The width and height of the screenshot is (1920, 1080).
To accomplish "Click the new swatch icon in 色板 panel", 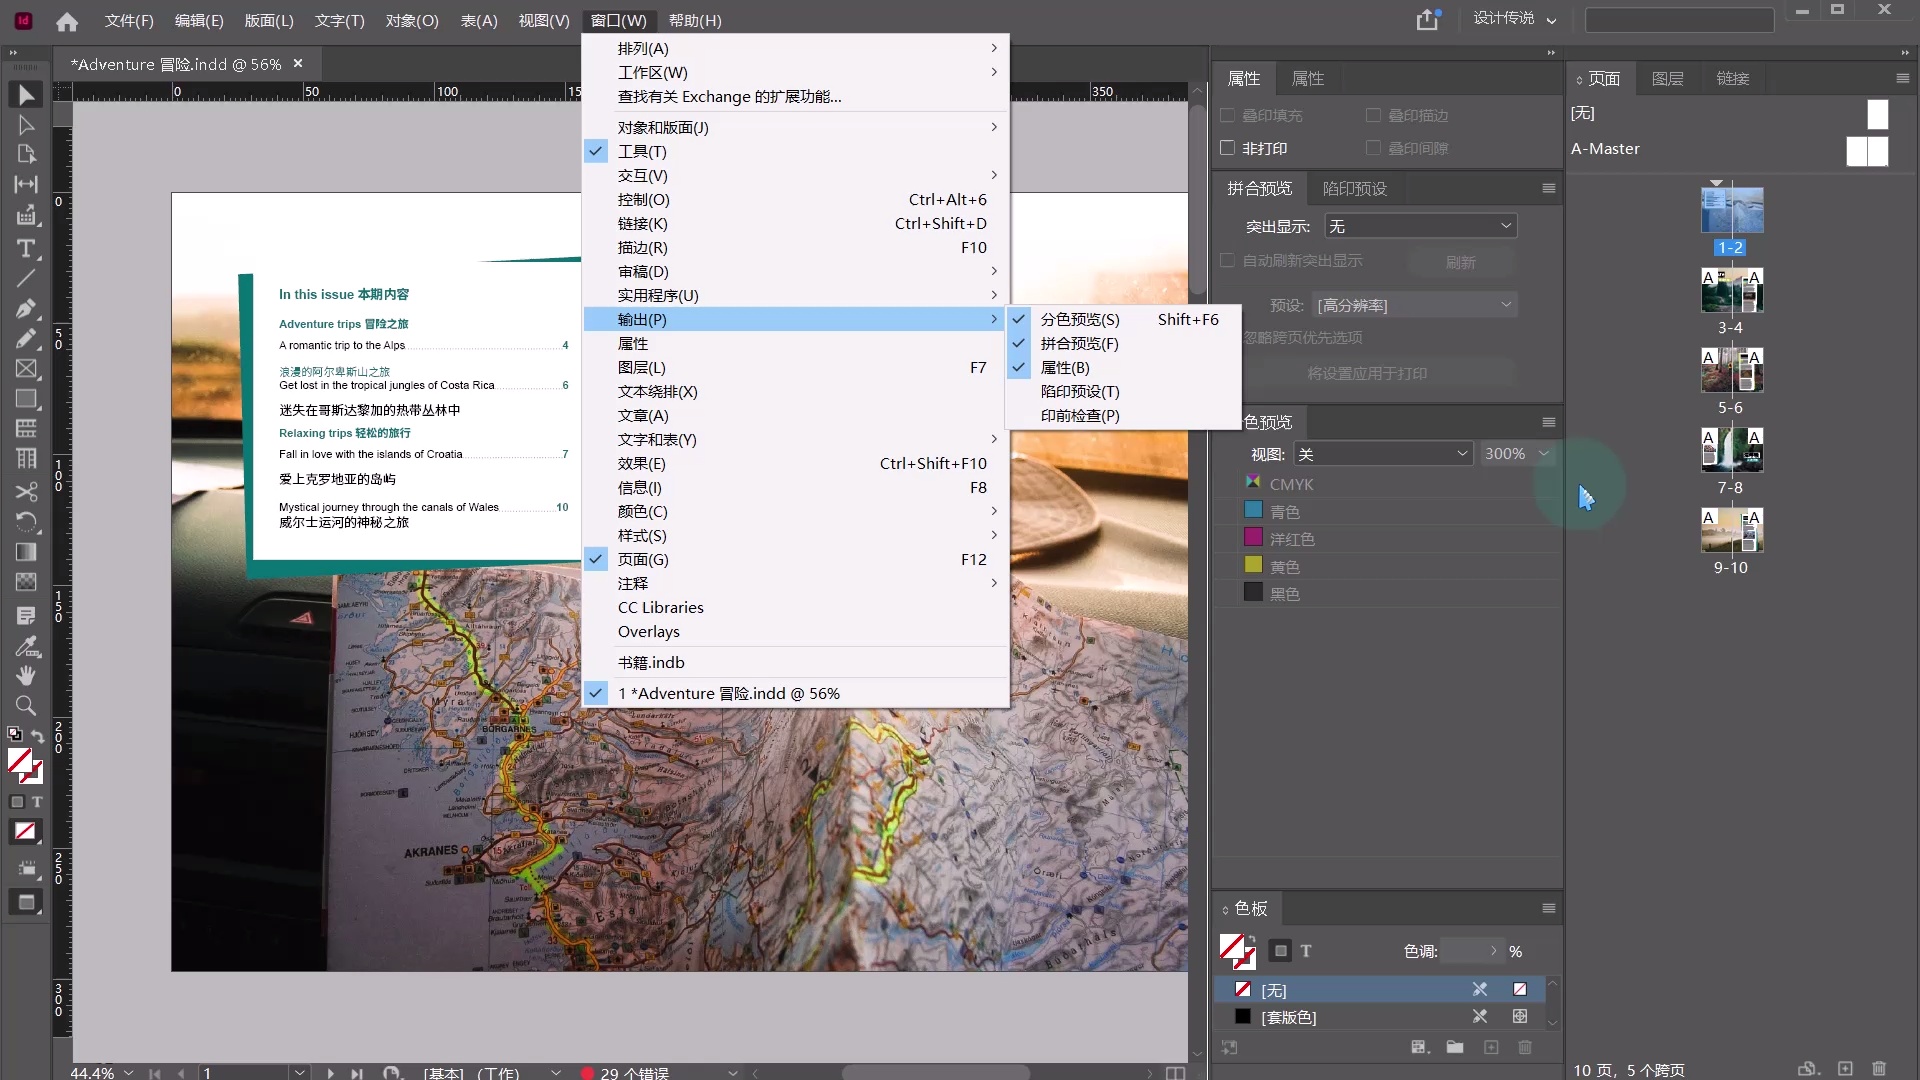I will (1491, 1047).
